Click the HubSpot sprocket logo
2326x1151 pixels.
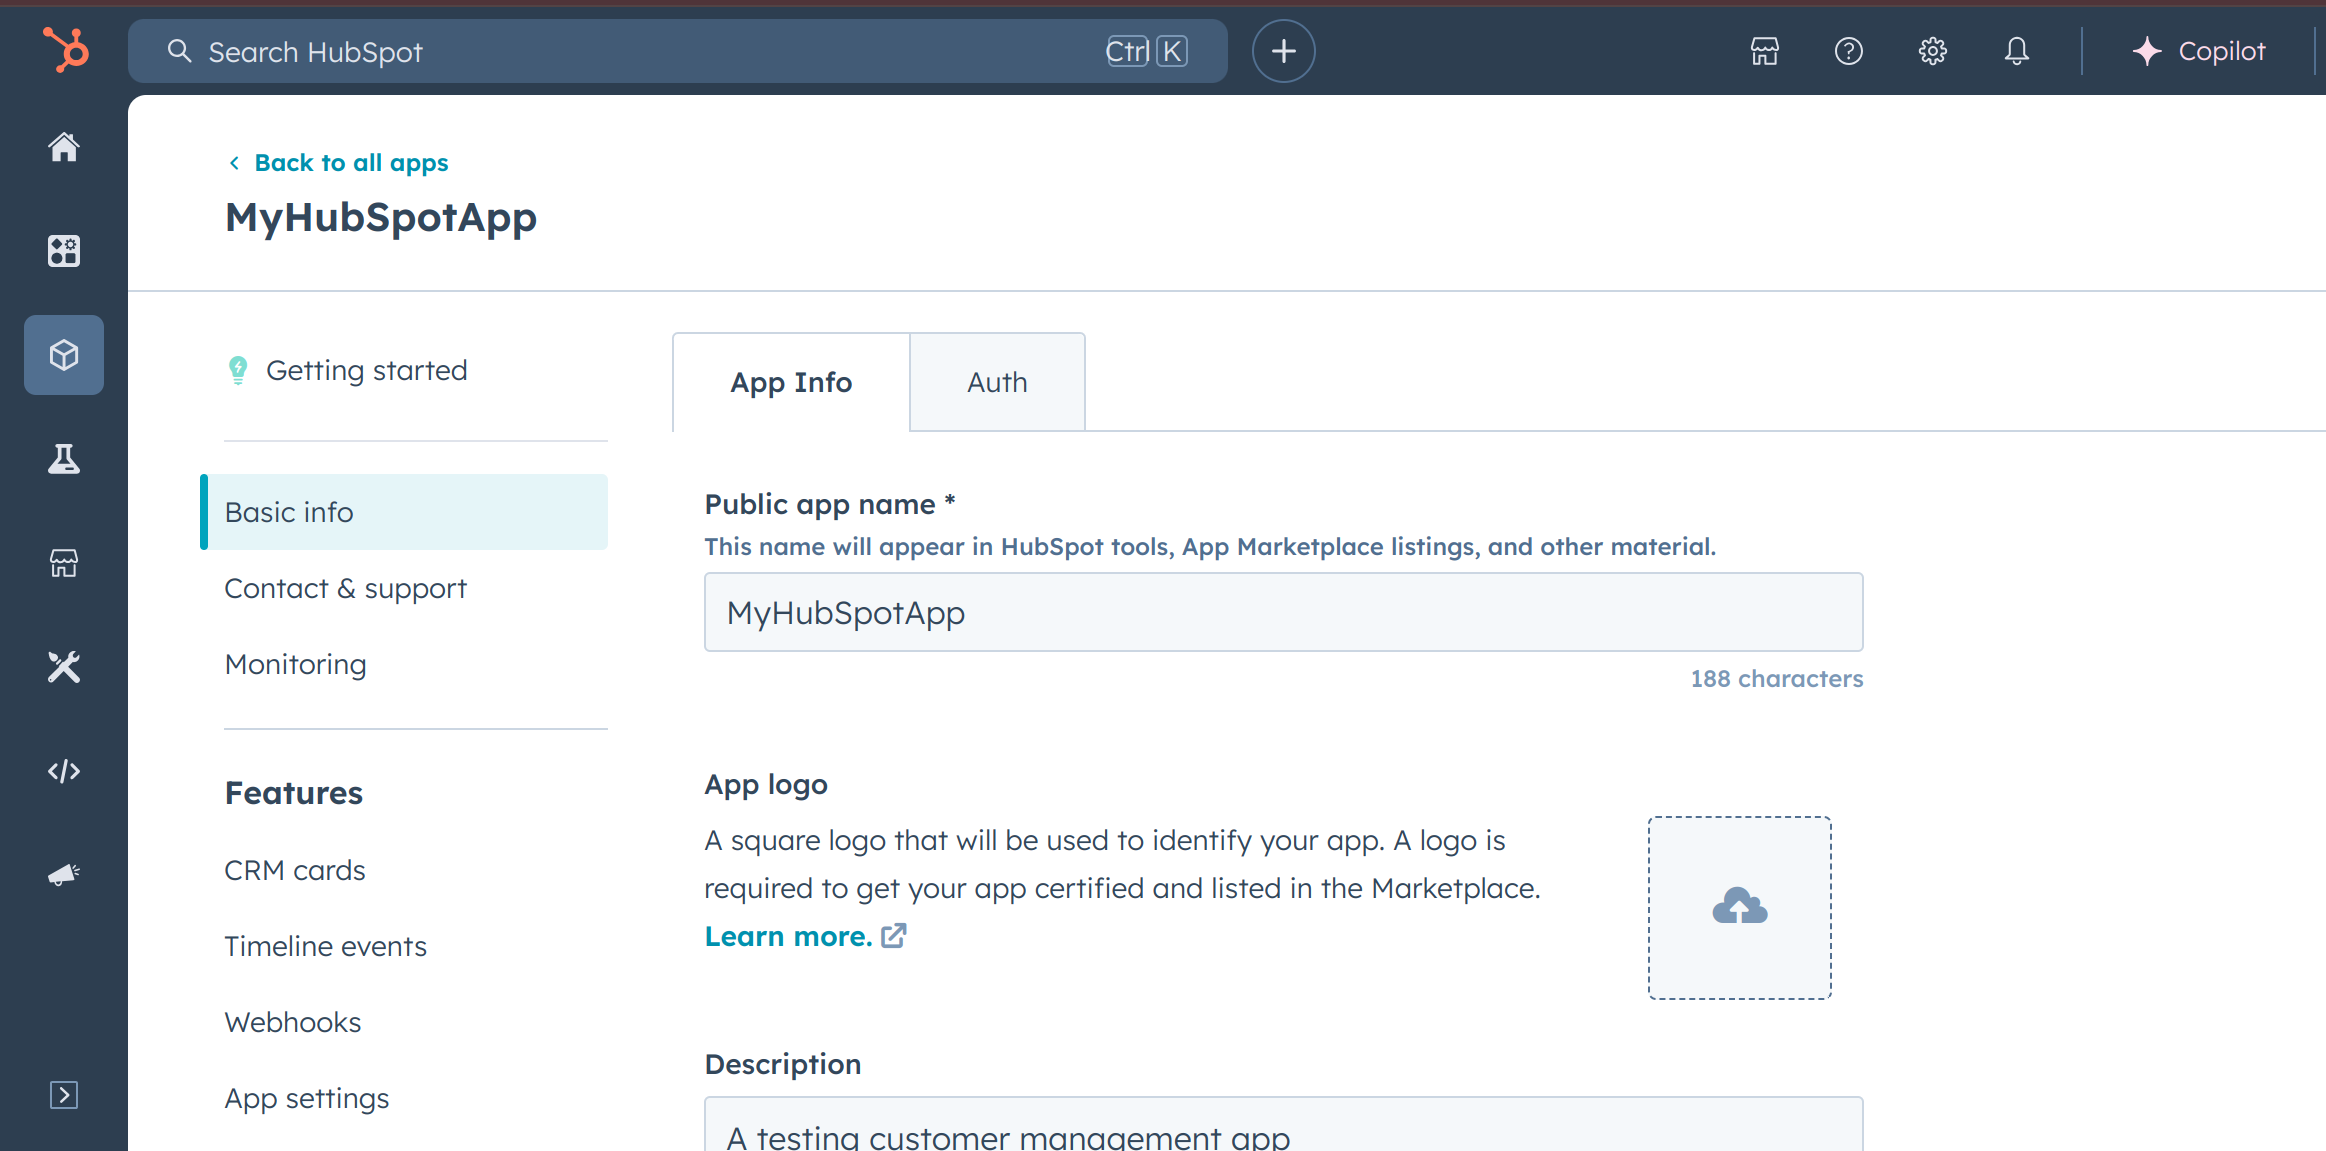pyautogui.click(x=66, y=50)
